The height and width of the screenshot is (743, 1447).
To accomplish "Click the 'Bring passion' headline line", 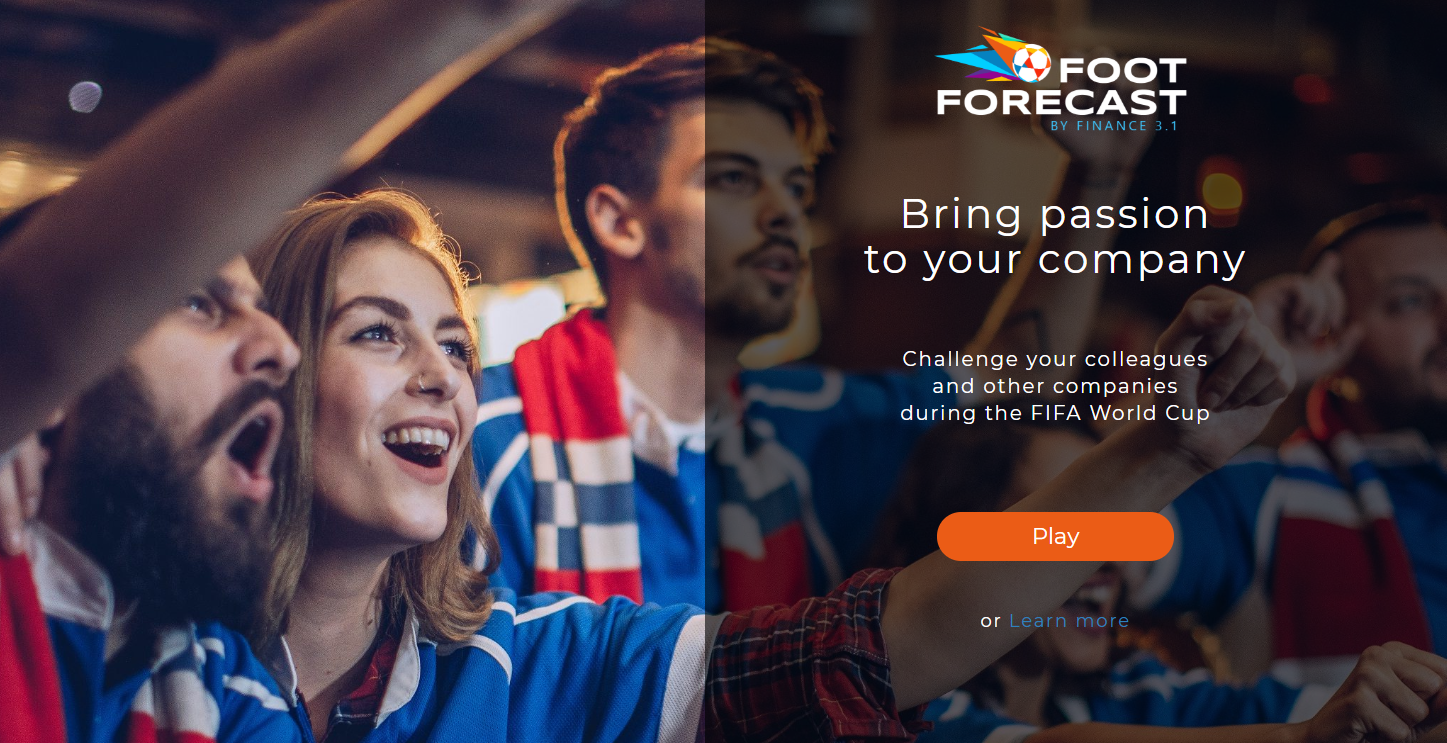I will tap(1055, 214).
